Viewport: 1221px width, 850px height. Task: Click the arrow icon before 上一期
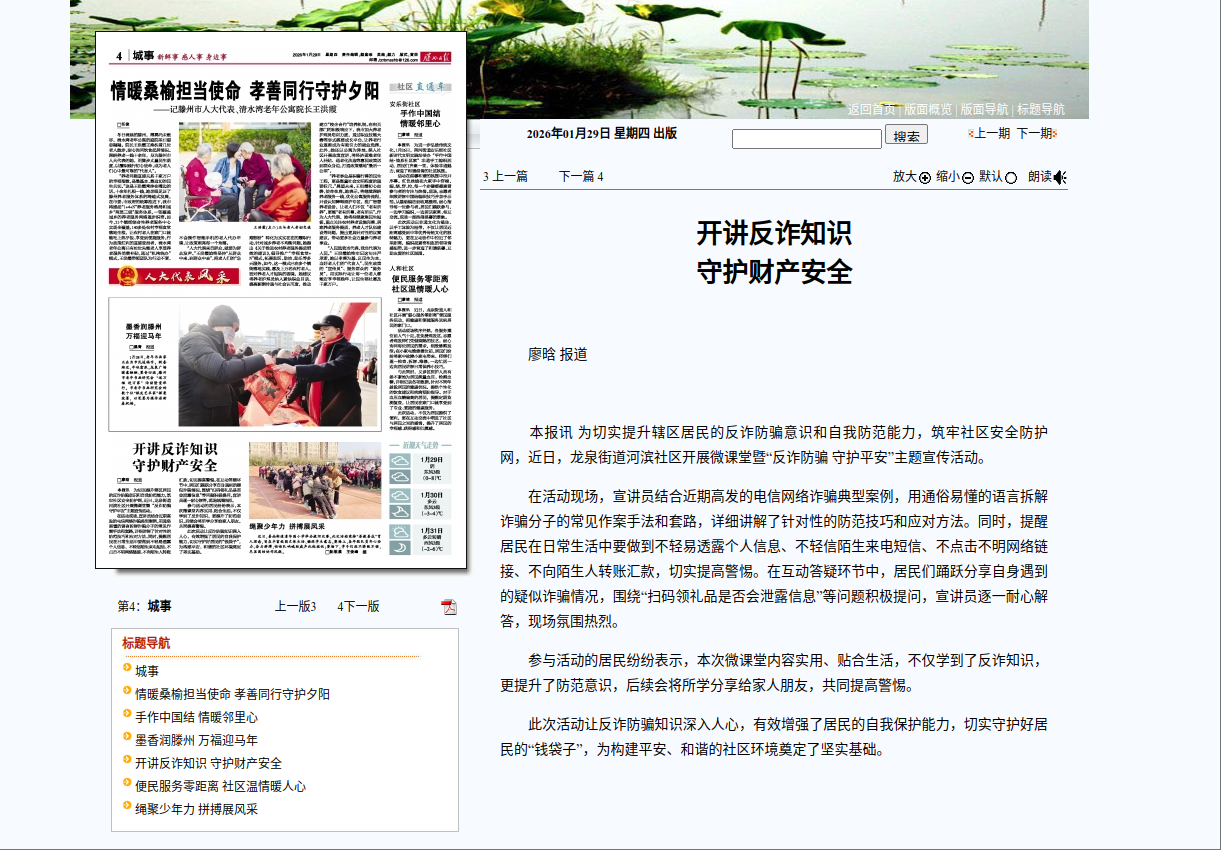[971, 133]
